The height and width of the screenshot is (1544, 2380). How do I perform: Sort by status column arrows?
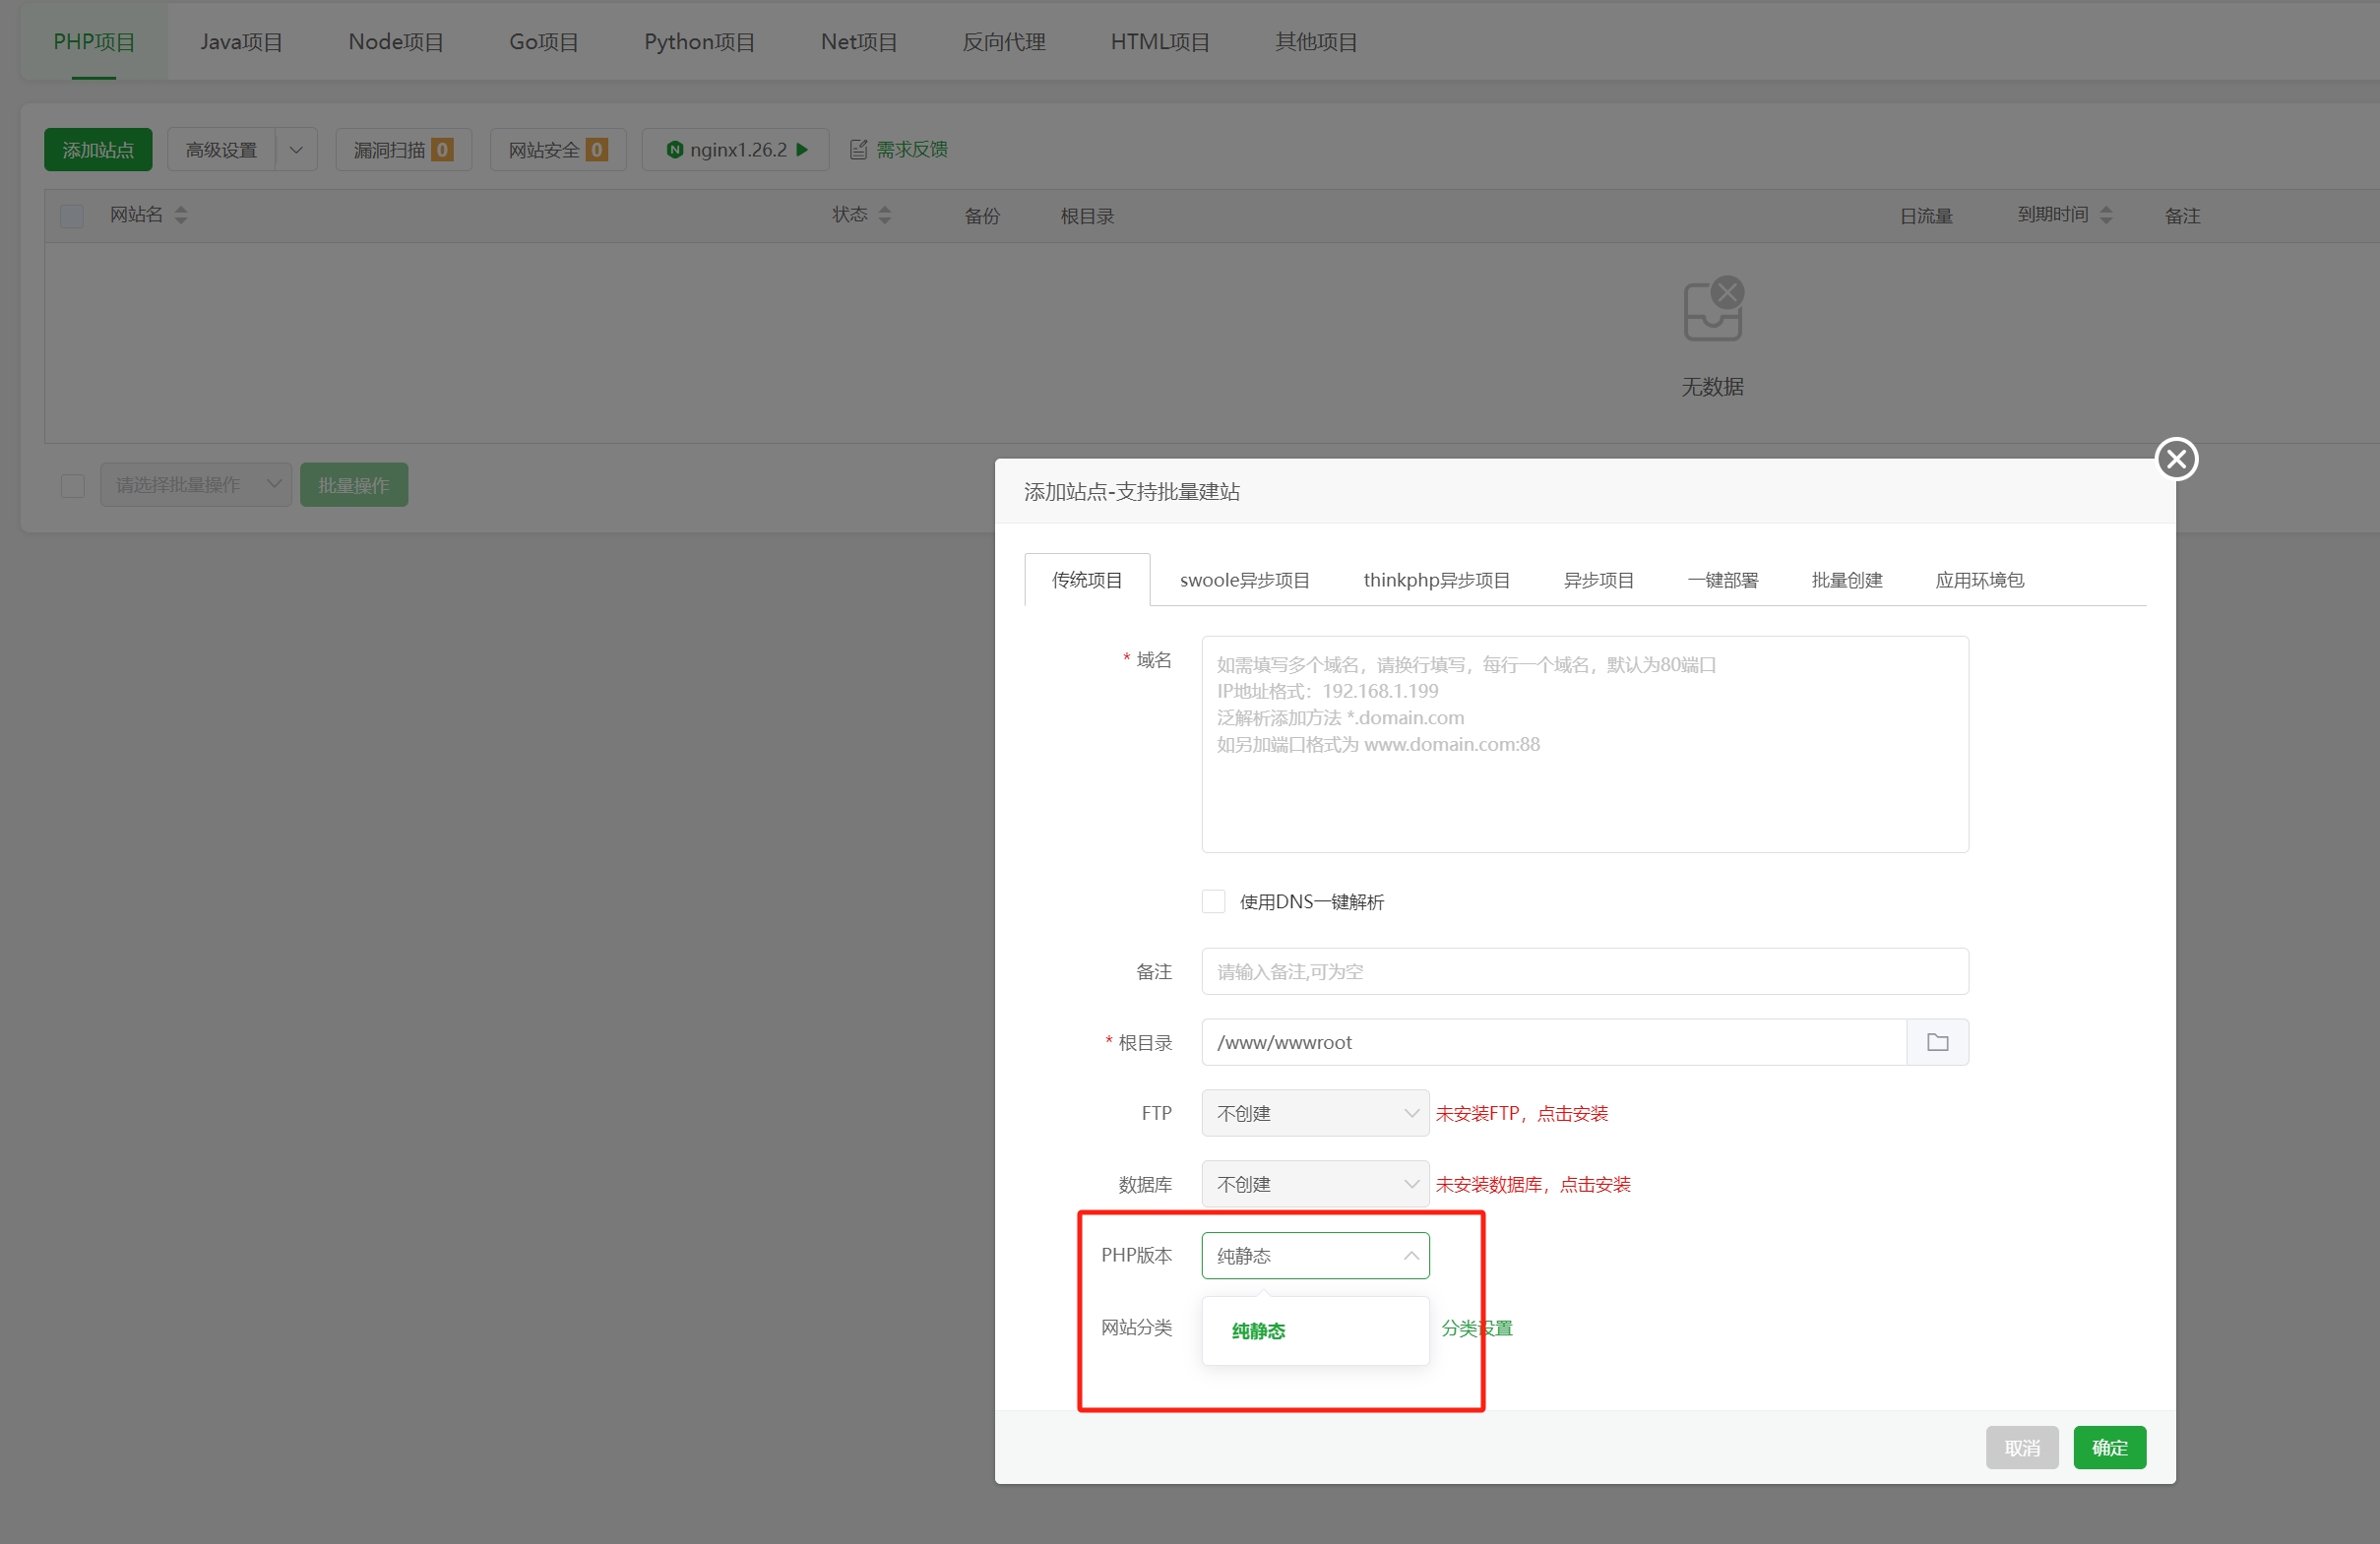[x=884, y=215]
